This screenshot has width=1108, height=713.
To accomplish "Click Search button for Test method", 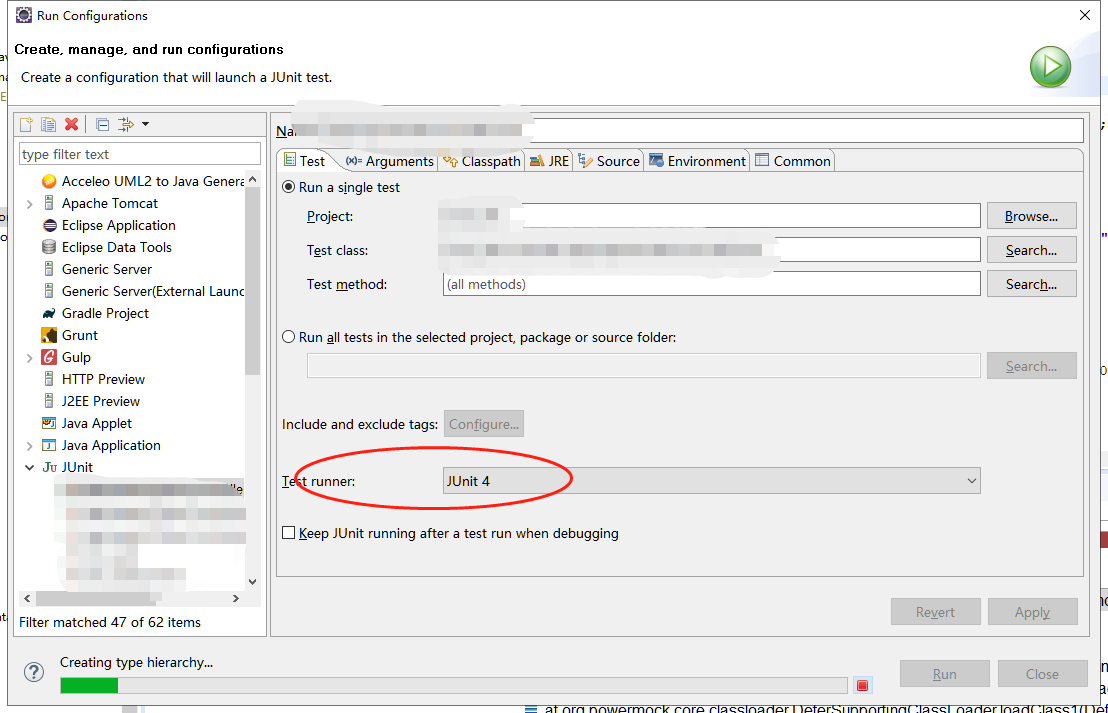I will coord(1032,284).
